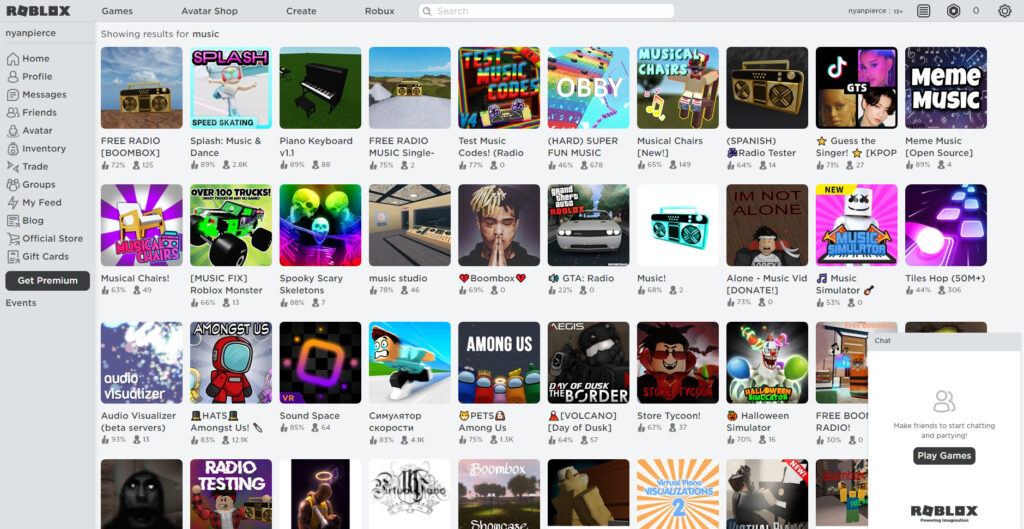This screenshot has width=1024, height=529.
Task: Open the Avatar Shop menu
Action: point(210,11)
